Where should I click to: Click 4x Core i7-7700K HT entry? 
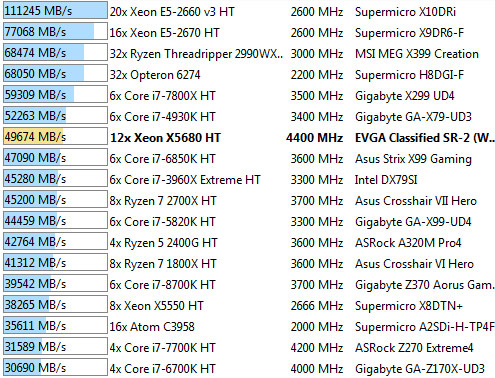(162, 348)
